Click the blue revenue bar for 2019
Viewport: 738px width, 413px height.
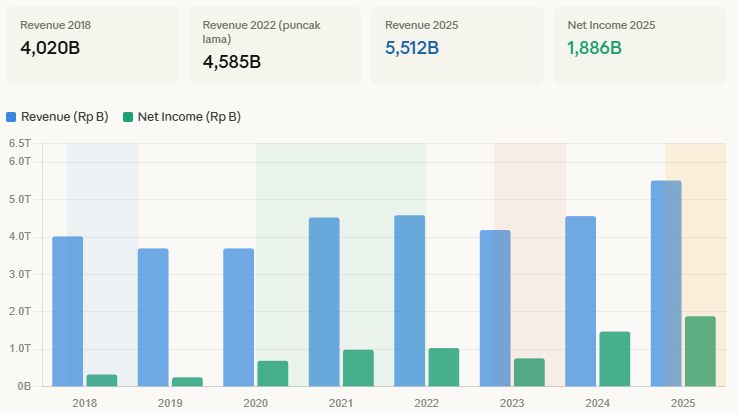point(153,316)
